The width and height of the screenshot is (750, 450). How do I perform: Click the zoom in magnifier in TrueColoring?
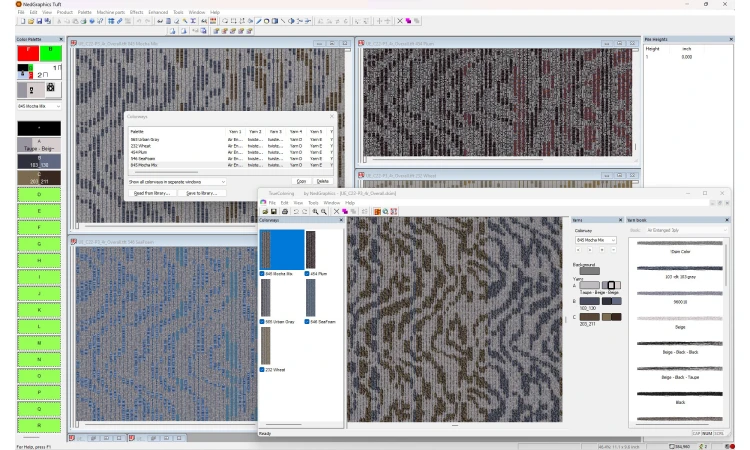pyautogui.click(x=315, y=211)
